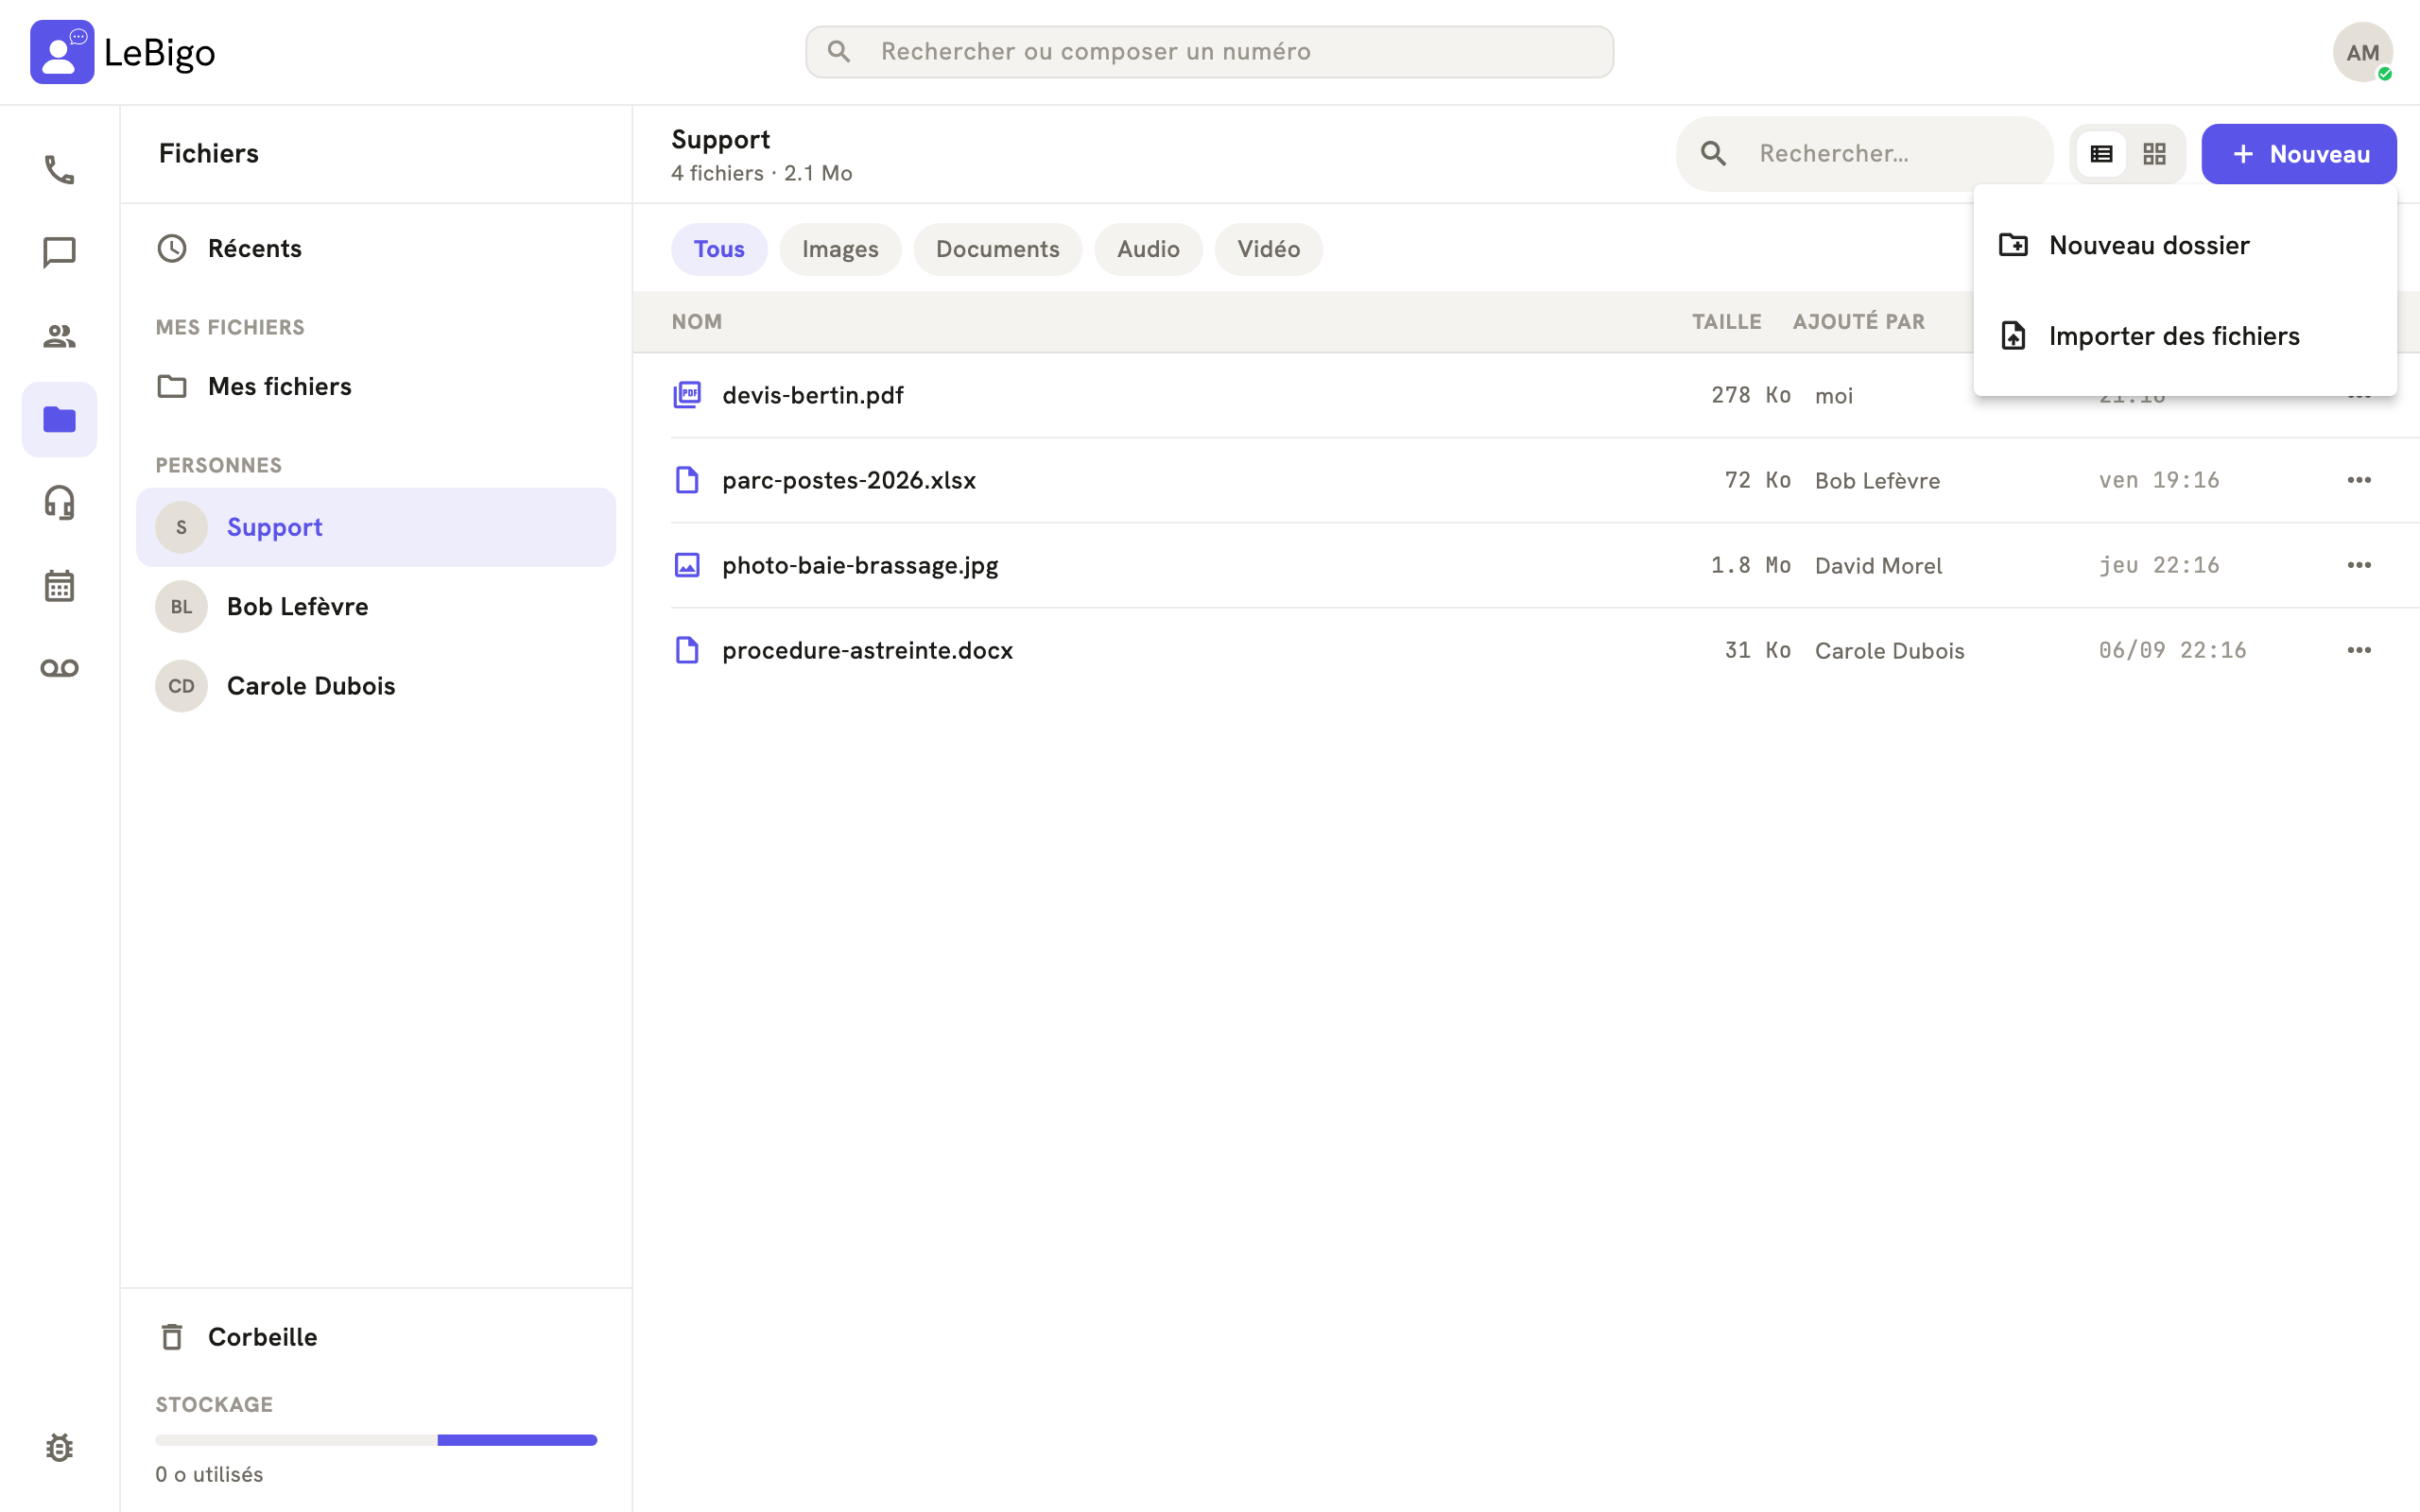
Task: Click the image icon of photo-baie-brassage.jpg
Action: 687,565
